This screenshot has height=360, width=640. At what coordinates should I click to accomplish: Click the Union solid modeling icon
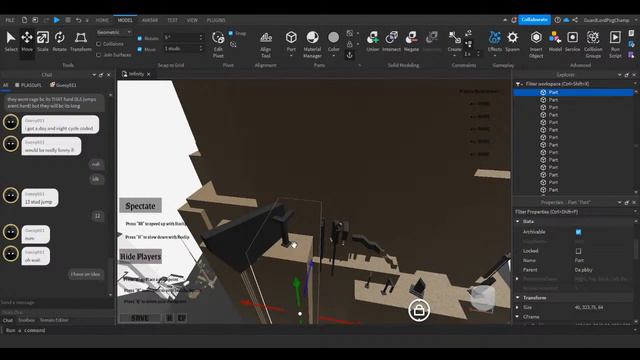click(372, 41)
